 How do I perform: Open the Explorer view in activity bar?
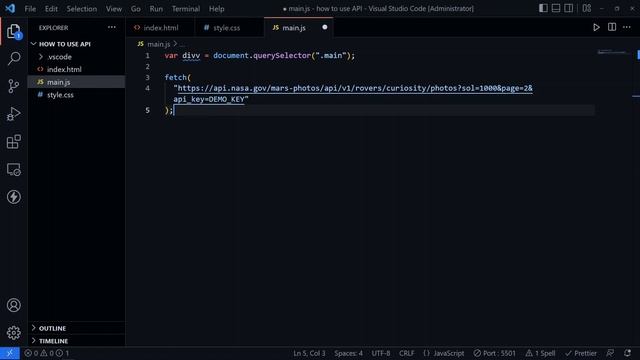tap(13, 31)
